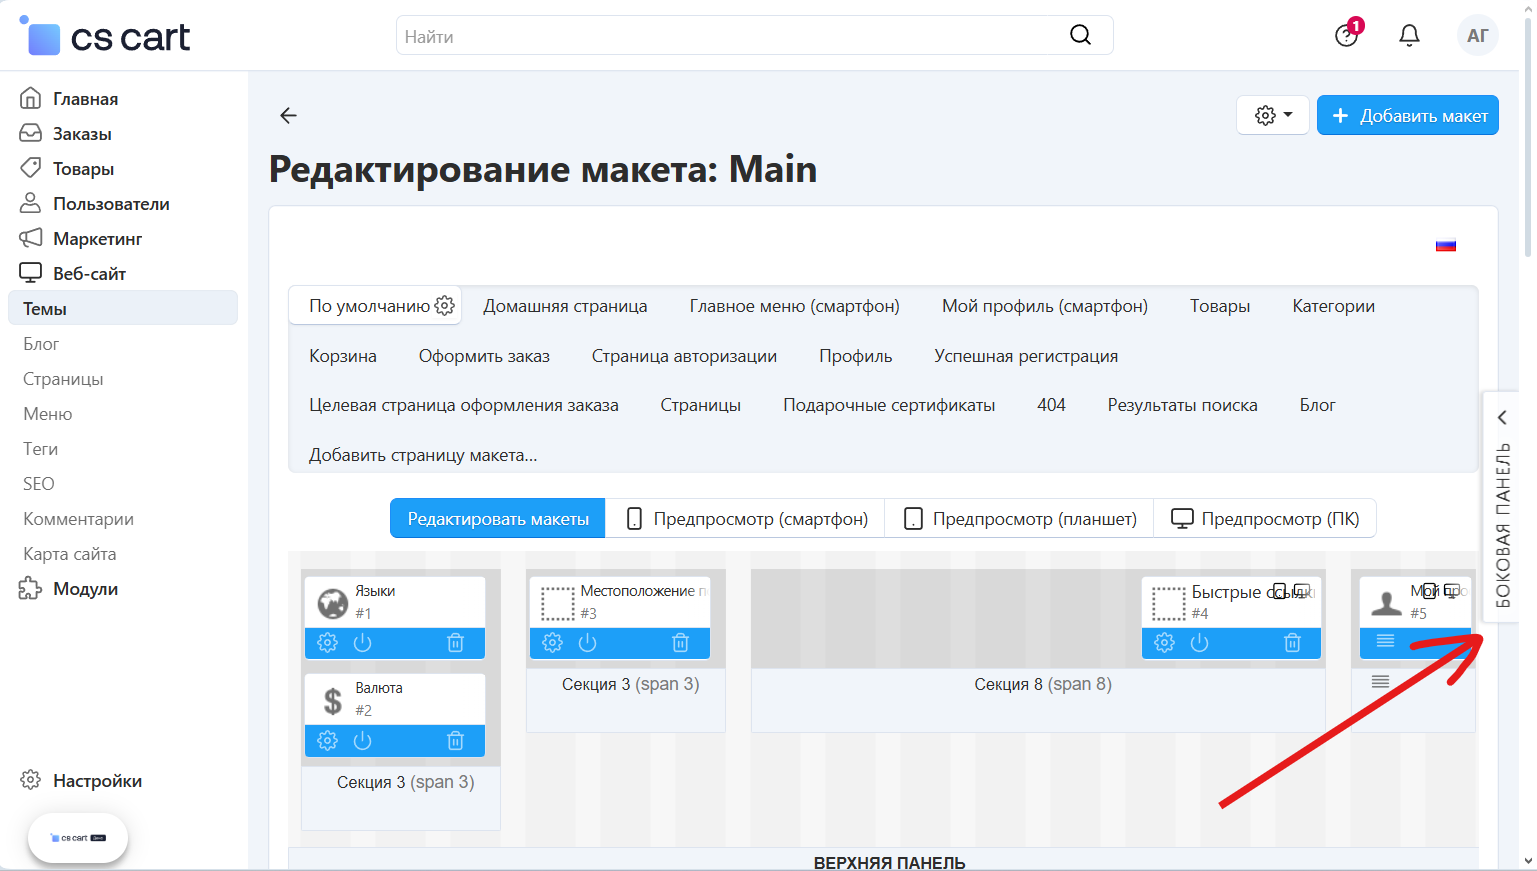Open settings of Быстрые ссылки block

(x=1164, y=643)
